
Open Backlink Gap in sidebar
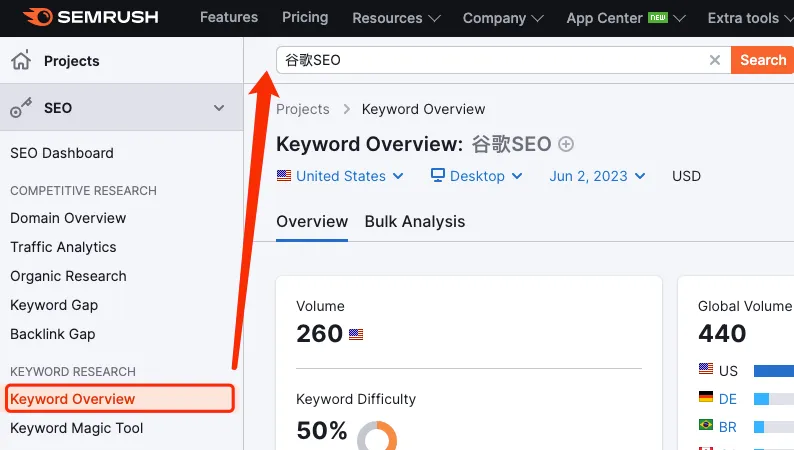click(x=53, y=334)
